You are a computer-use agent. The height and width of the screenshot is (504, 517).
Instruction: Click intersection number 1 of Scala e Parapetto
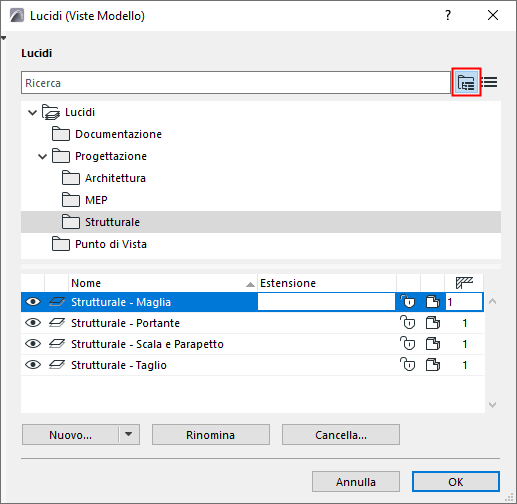point(464,344)
